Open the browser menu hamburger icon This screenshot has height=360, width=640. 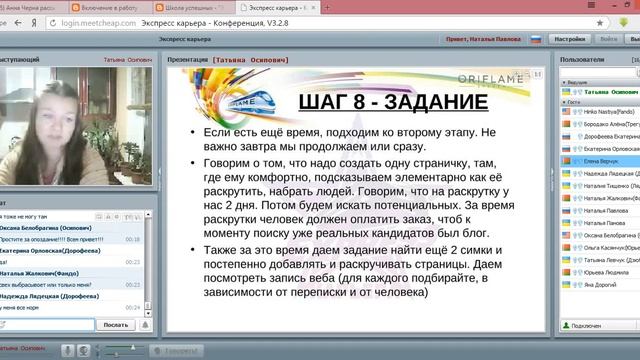591,5
